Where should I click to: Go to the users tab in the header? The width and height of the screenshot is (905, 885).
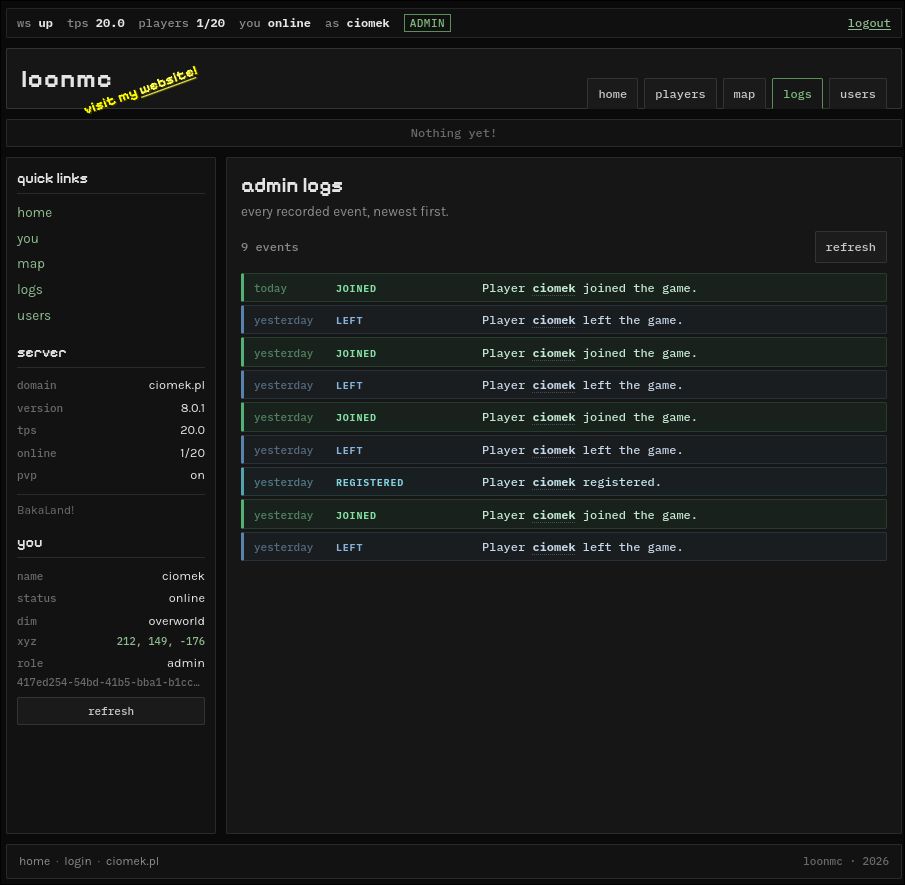(858, 94)
